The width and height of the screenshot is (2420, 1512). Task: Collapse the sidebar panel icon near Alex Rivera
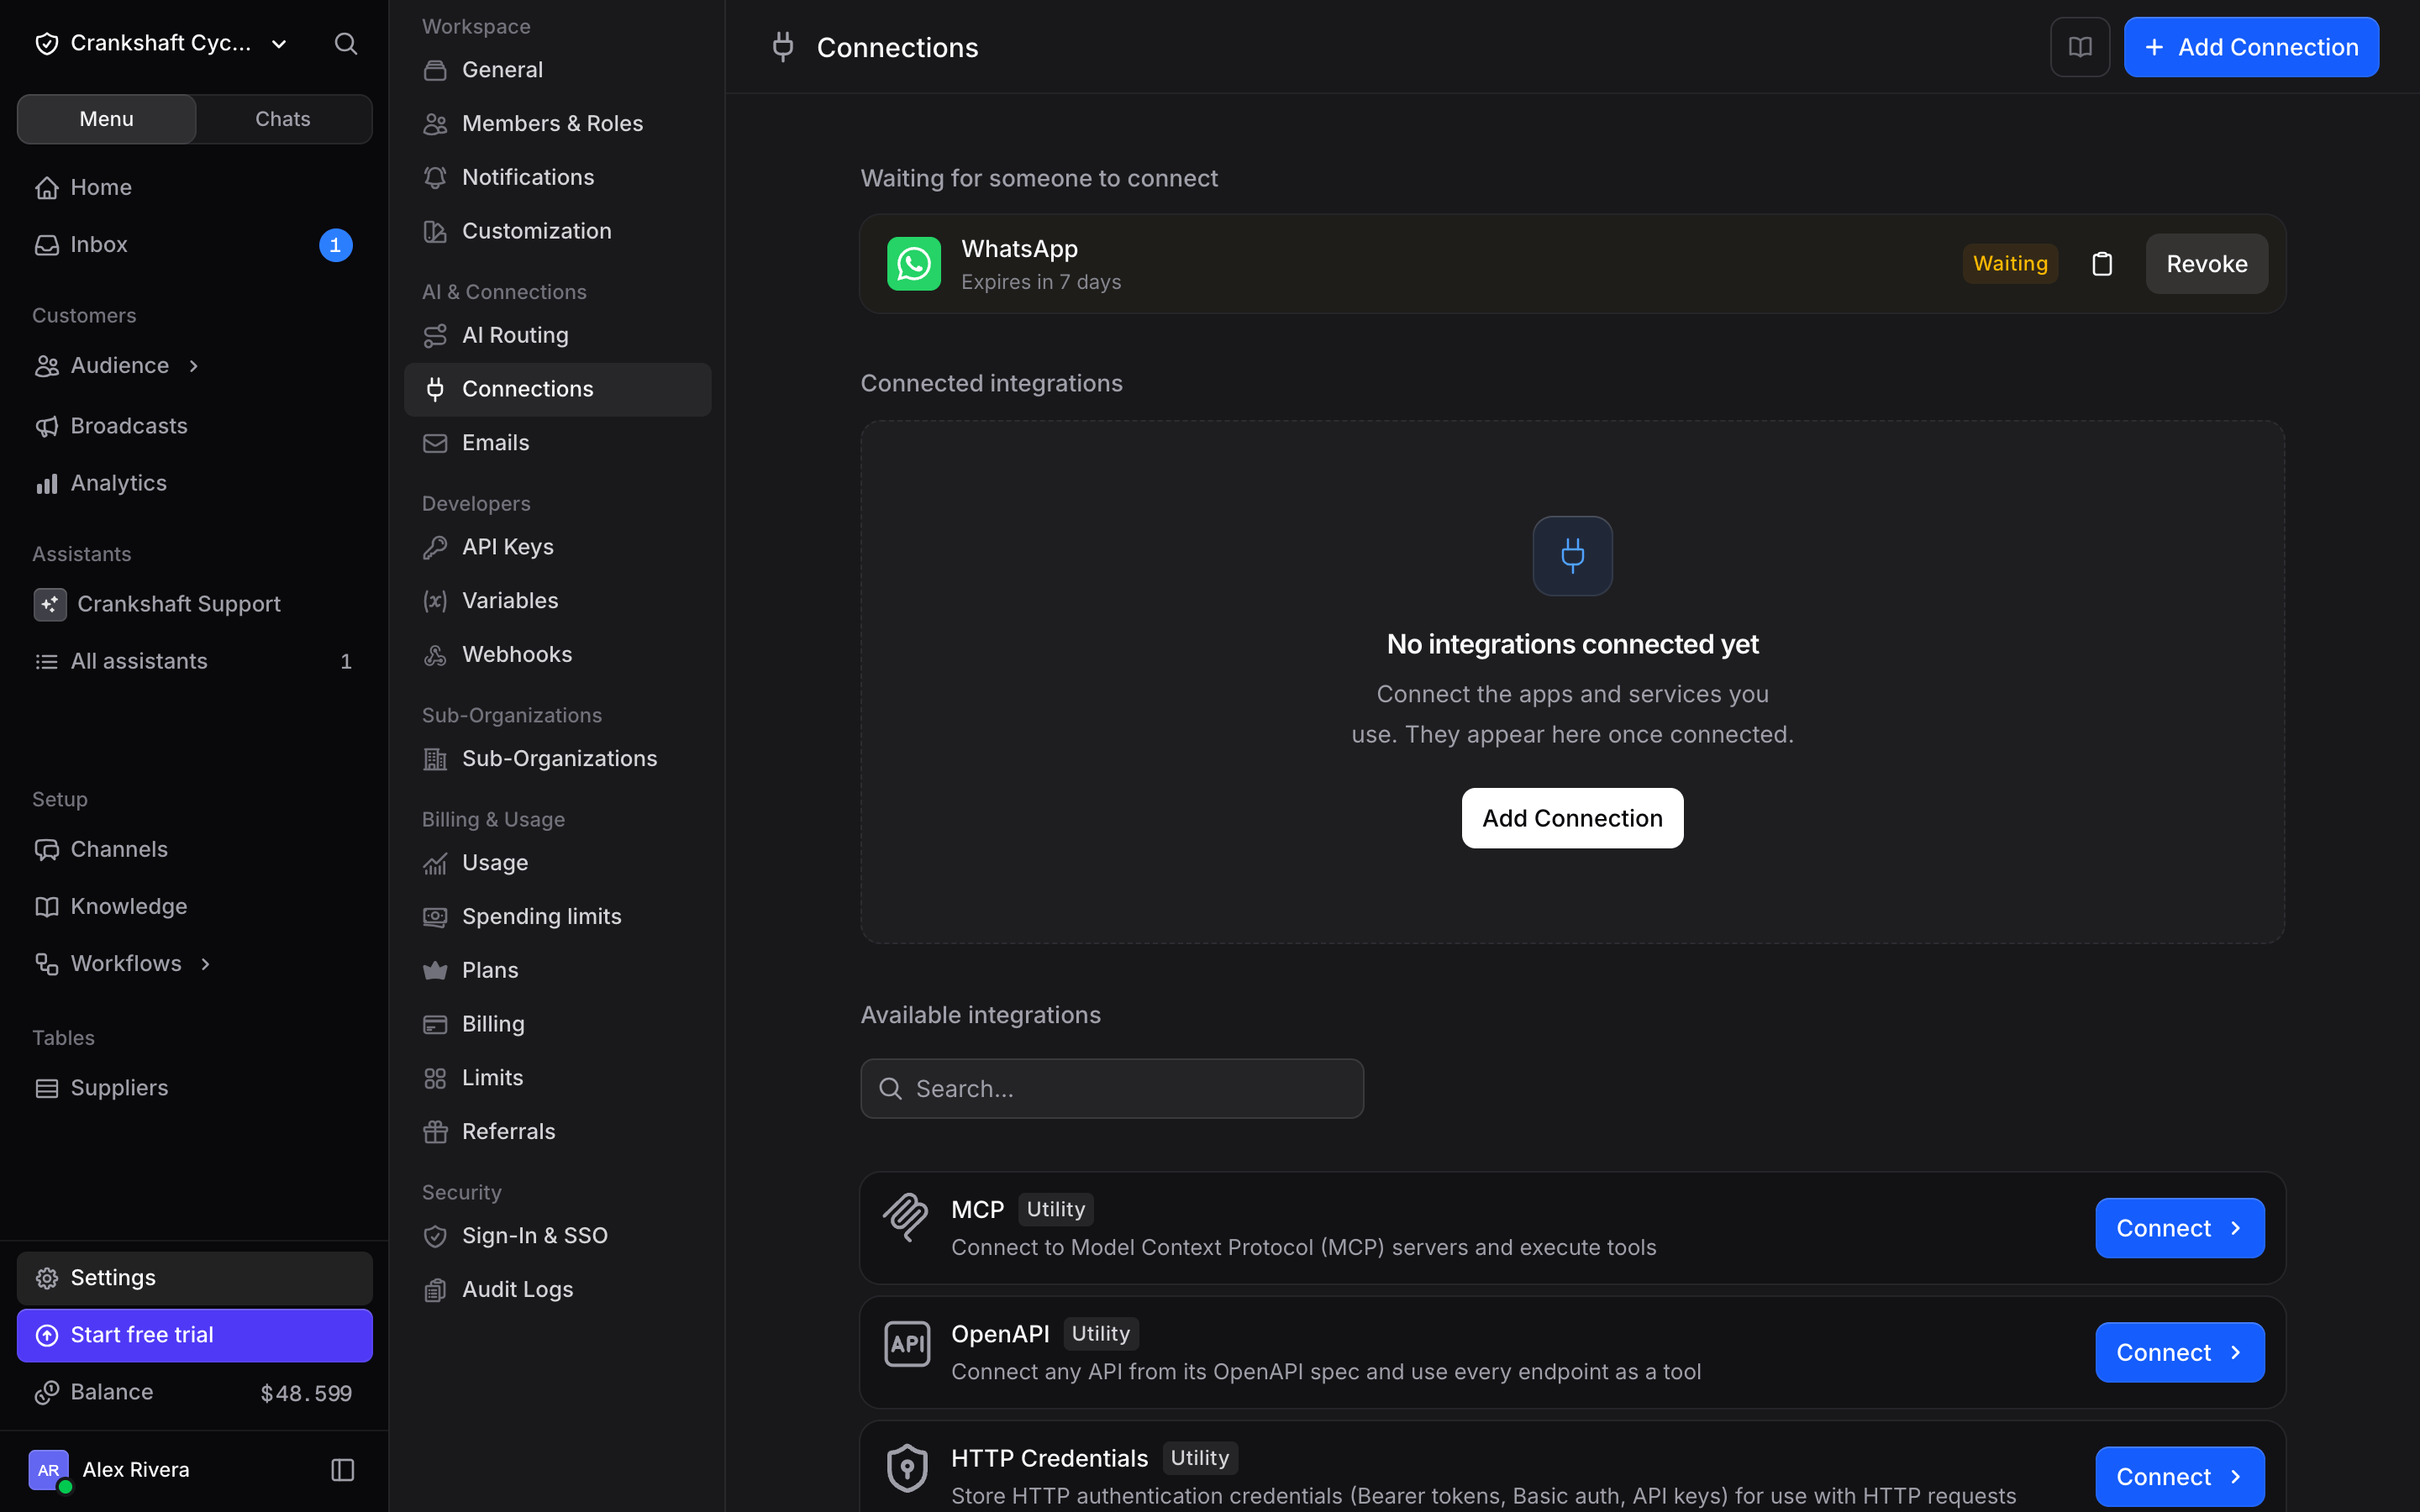(x=342, y=1469)
